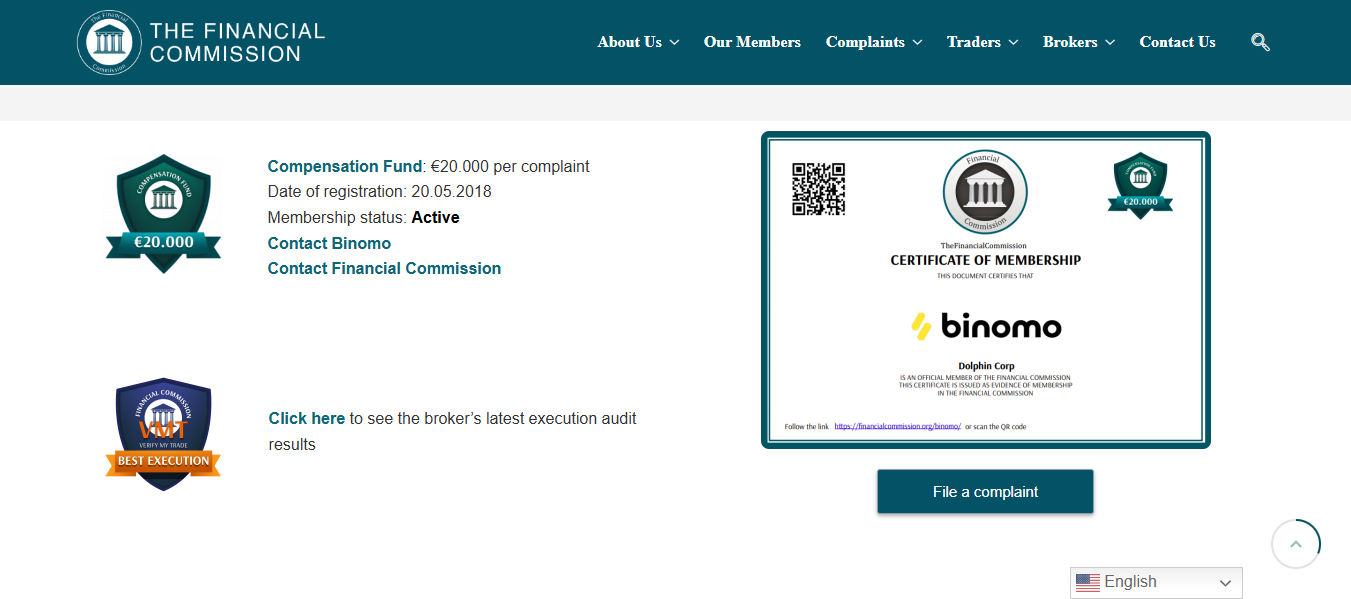Screen dimensions: 1351x599
Task: Select the Compensation Fund €20.000 shield badge
Action: pos(162,213)
